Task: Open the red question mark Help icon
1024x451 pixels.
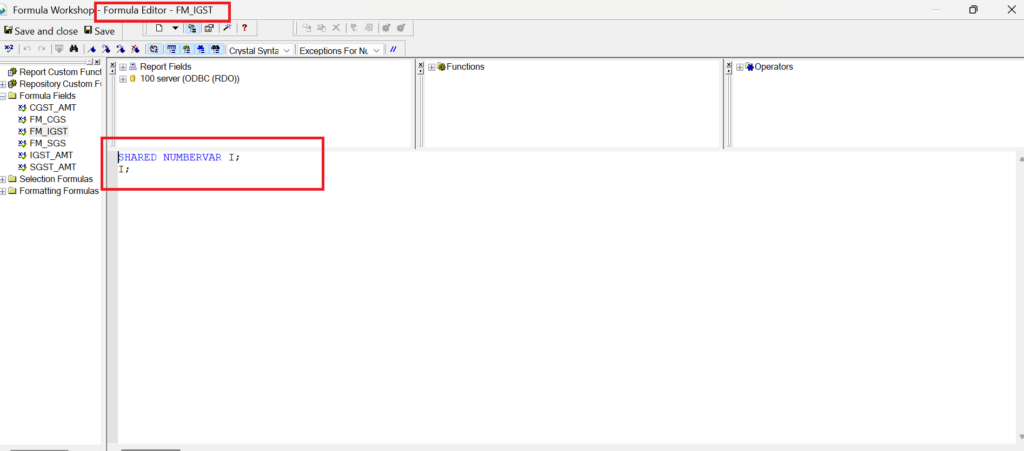Action: tap(244, 29)
